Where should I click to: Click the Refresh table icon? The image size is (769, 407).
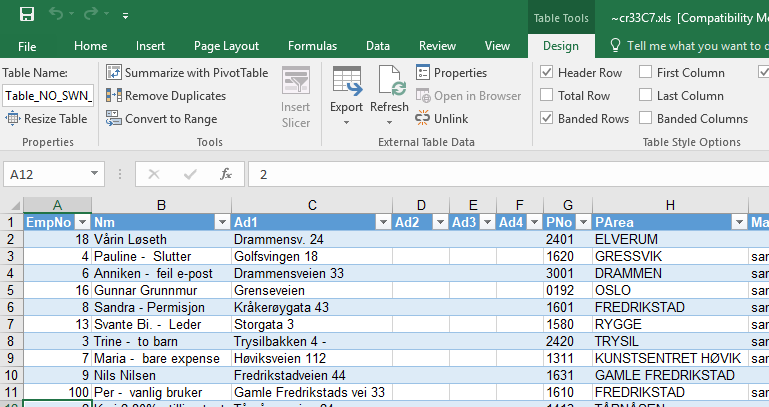click(x=389, y=80)
